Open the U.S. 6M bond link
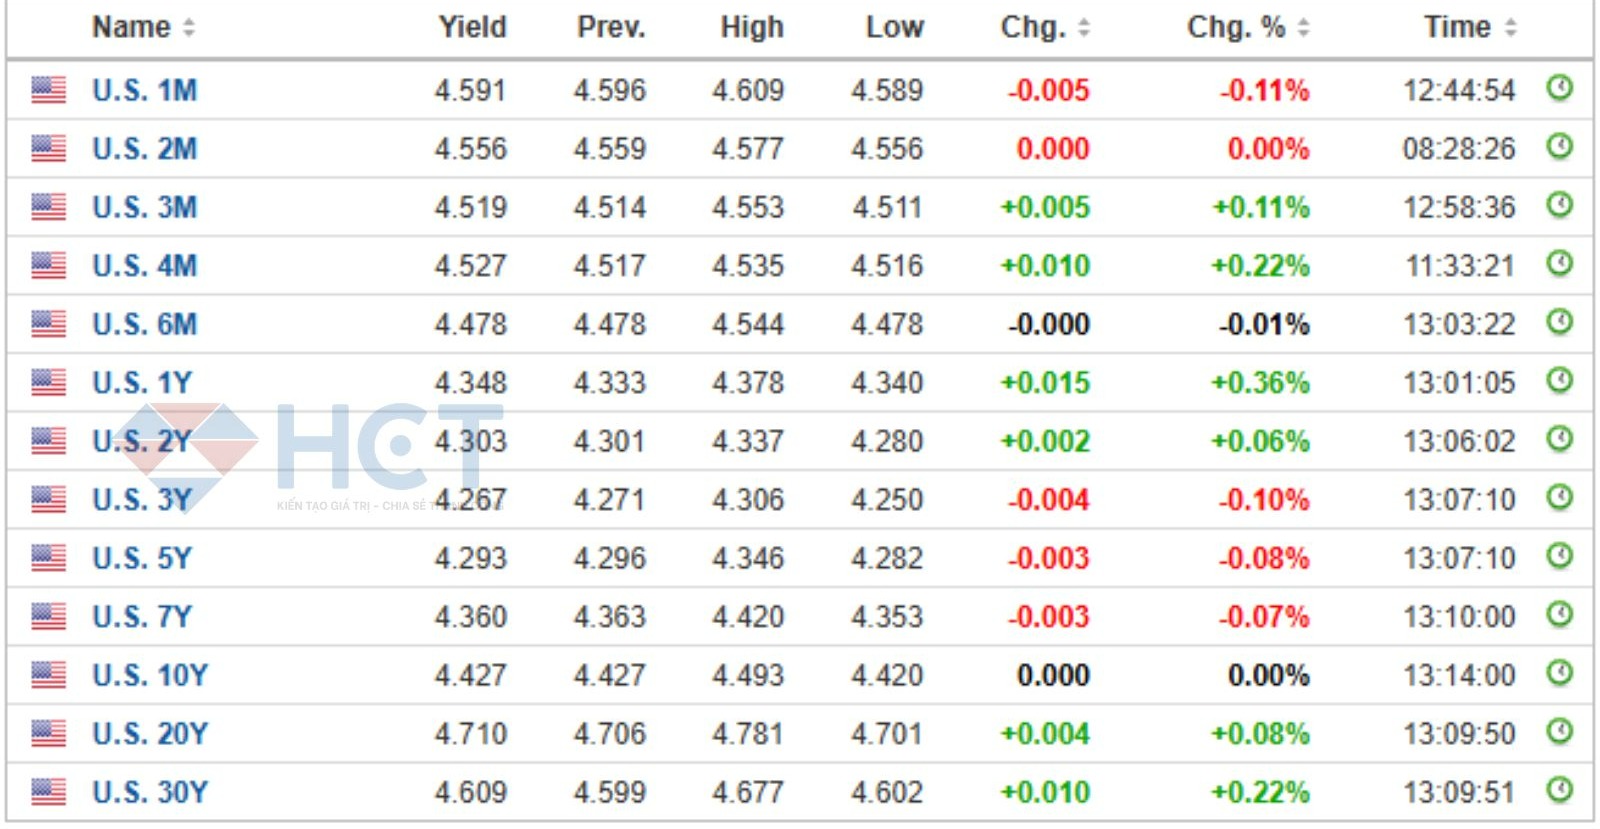The height and width of the screenshot is (829, 1600). tap(144, 324)
